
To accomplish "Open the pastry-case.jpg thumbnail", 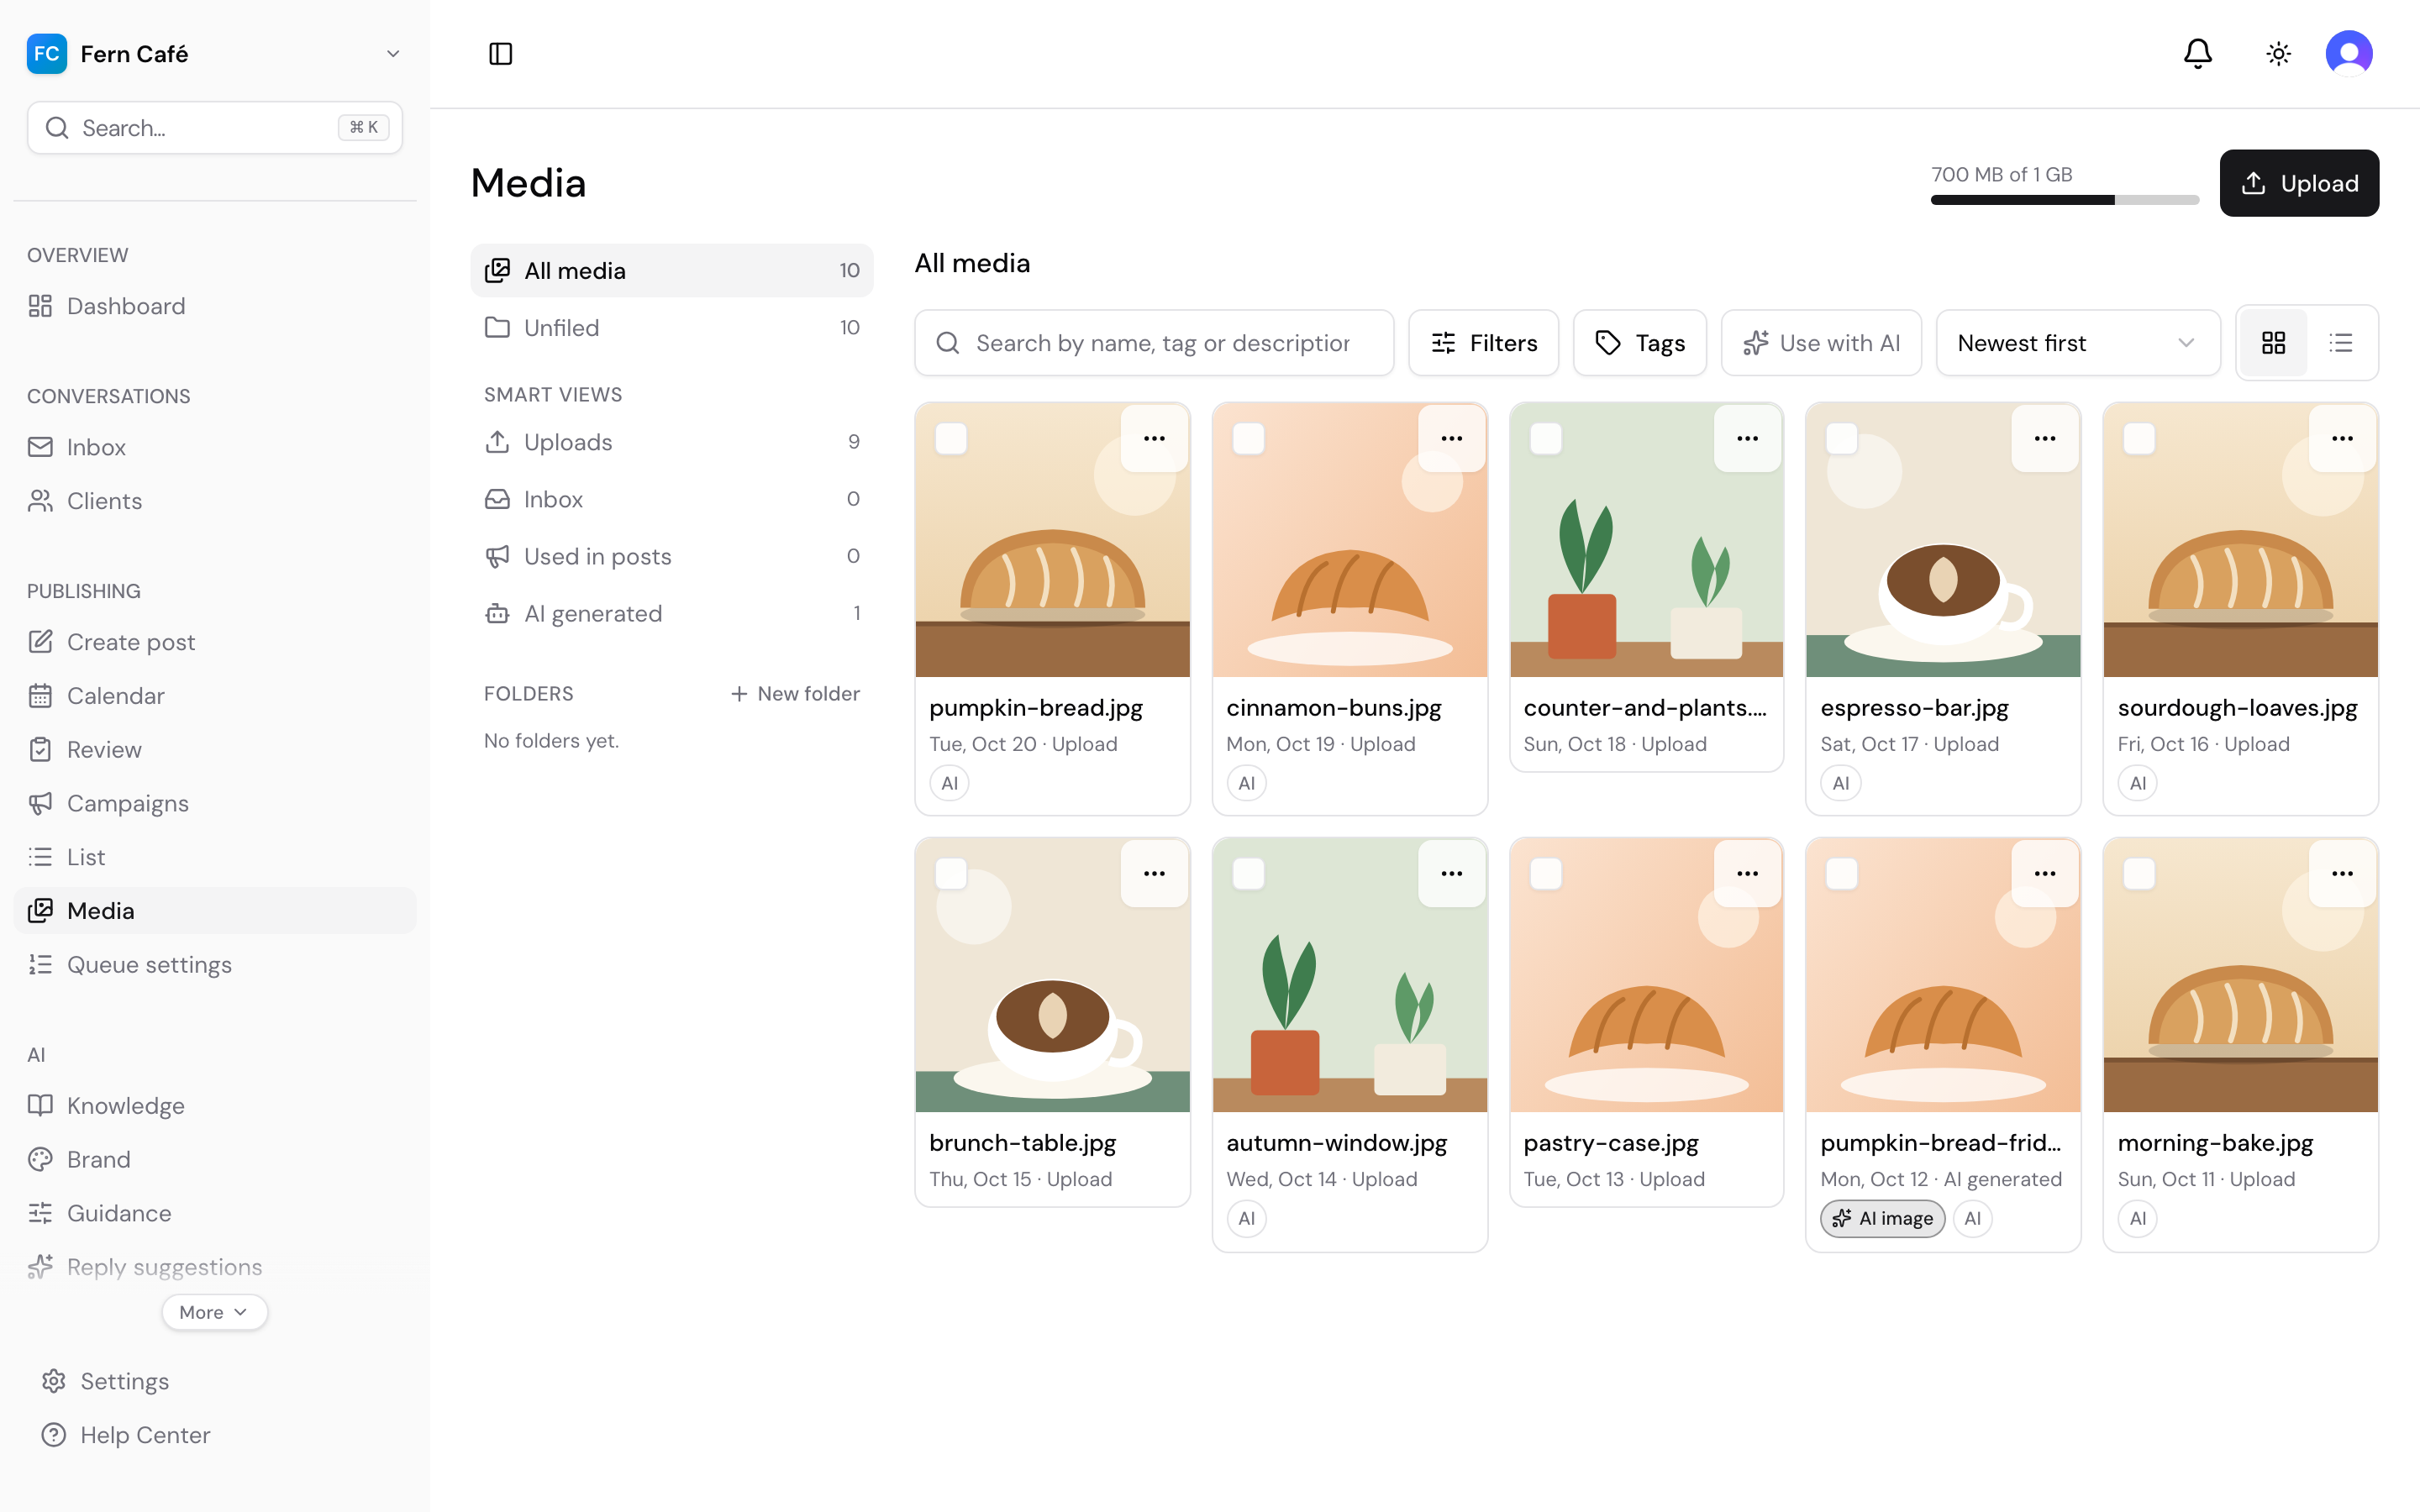I will pyautogui.click(x=1646, y=975).
